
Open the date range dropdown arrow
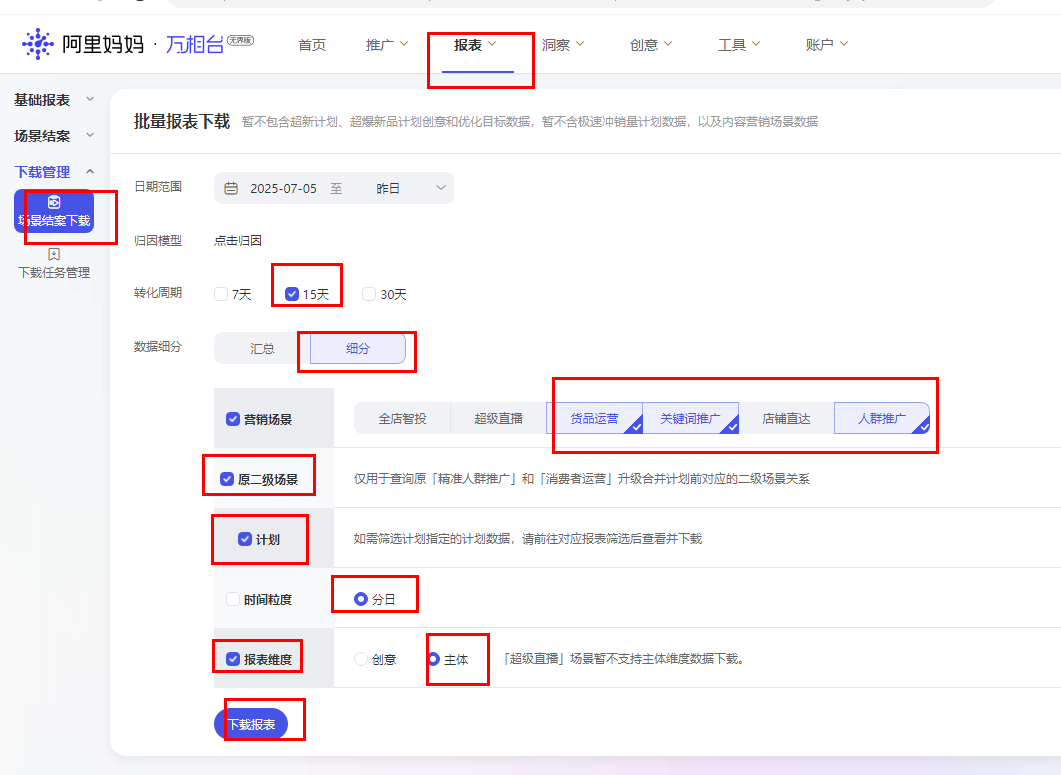coord(441,188)
